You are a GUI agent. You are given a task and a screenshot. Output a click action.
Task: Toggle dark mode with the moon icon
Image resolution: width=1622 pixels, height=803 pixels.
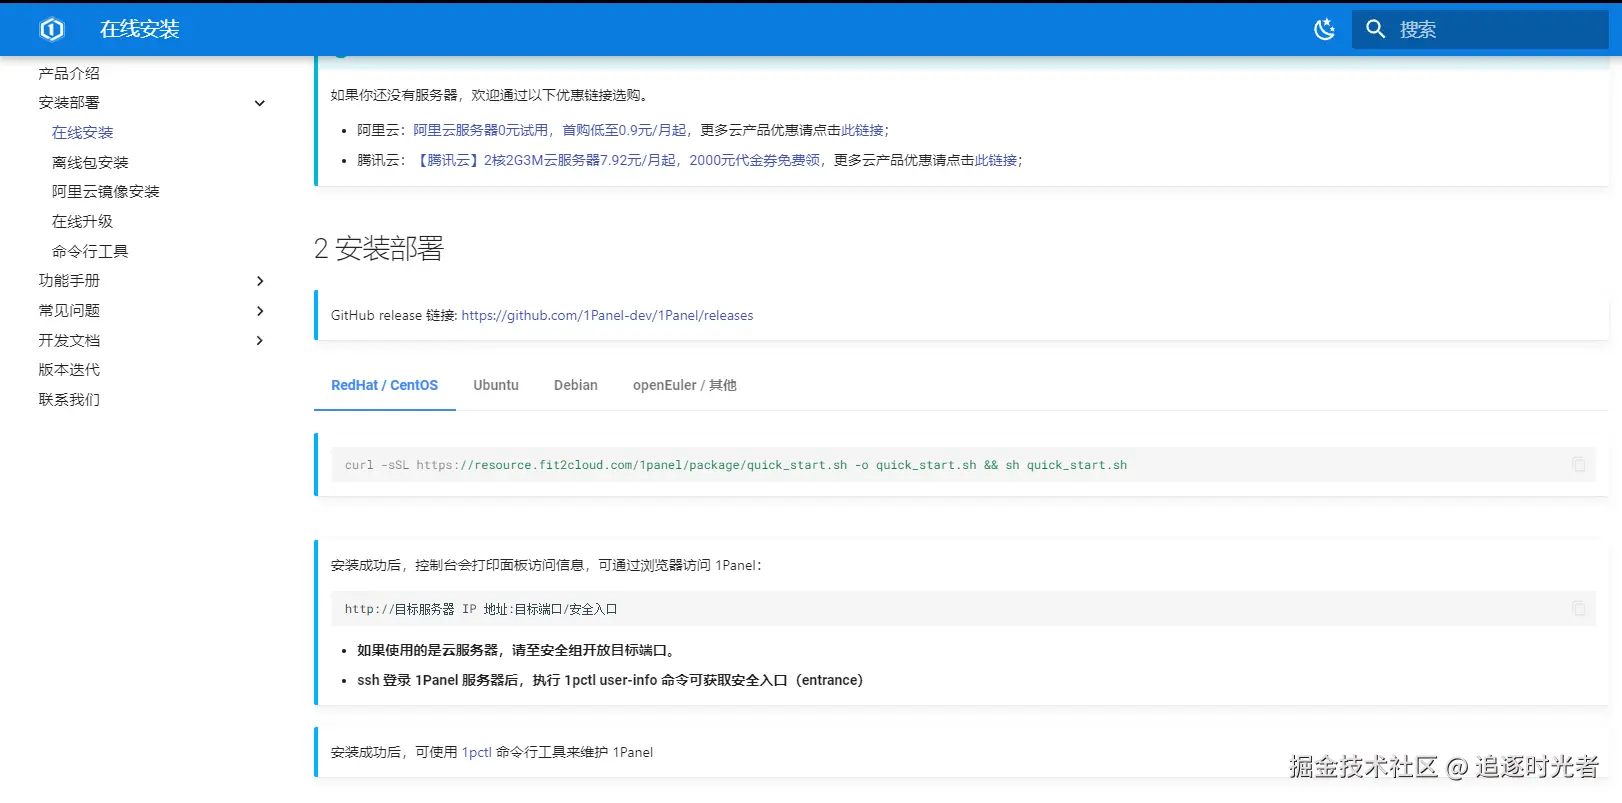coord(1324,29)
